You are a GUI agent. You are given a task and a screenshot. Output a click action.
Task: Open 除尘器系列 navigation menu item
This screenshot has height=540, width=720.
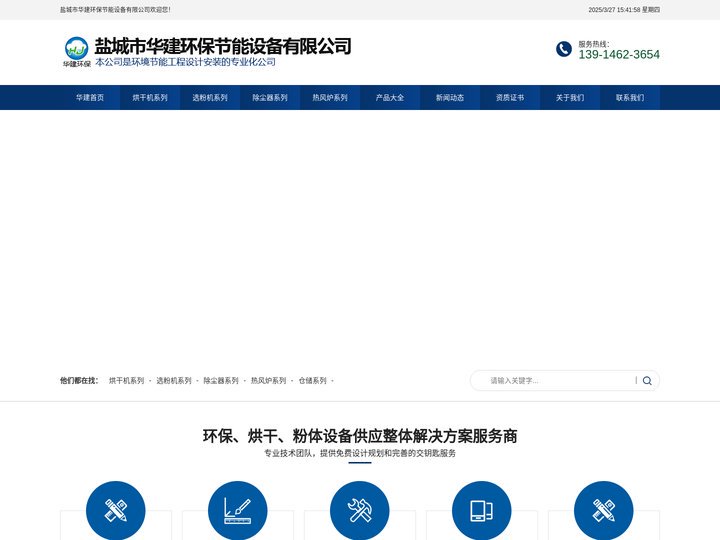pos(270,97)
